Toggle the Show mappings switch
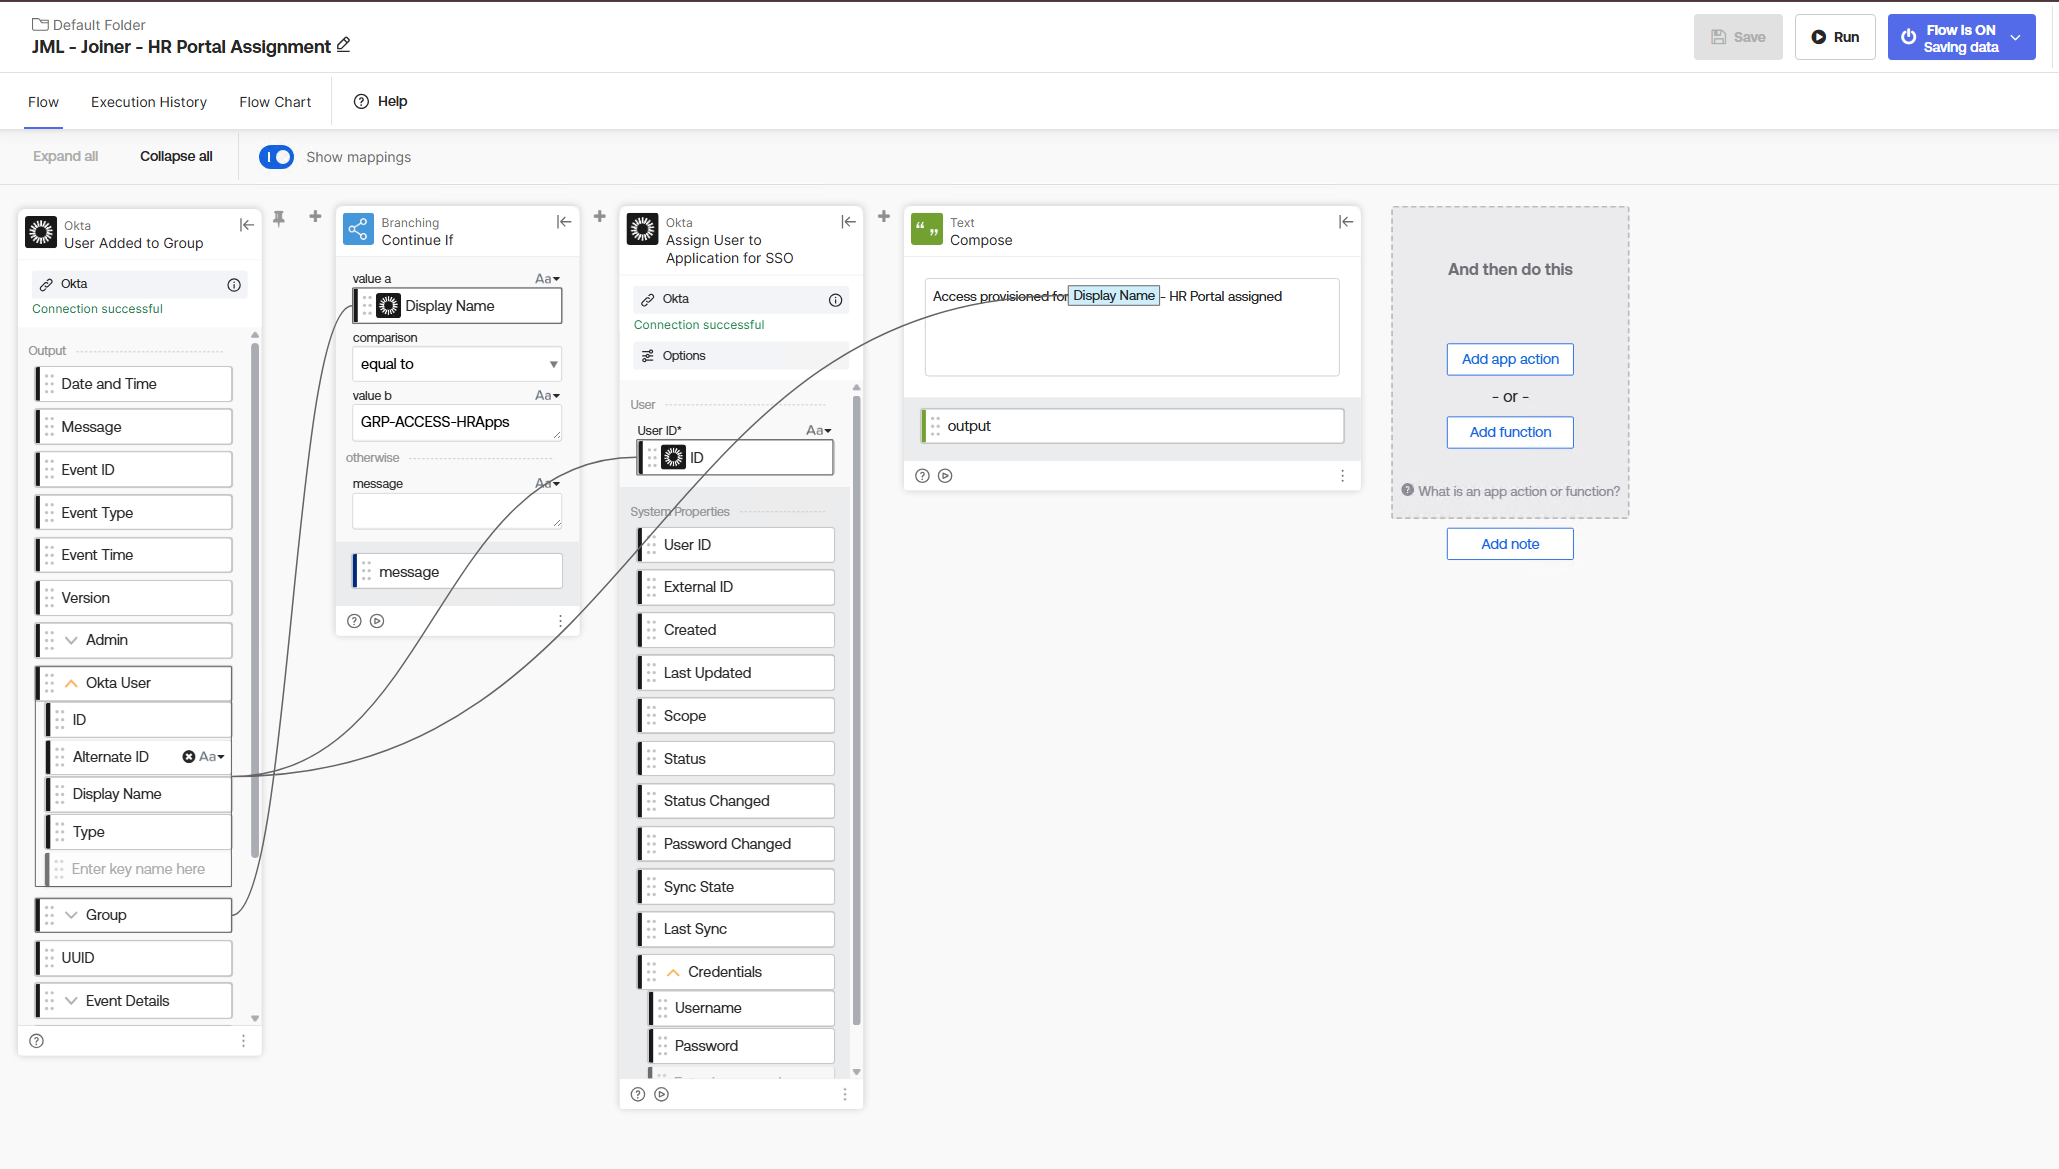 pos(276,157)
